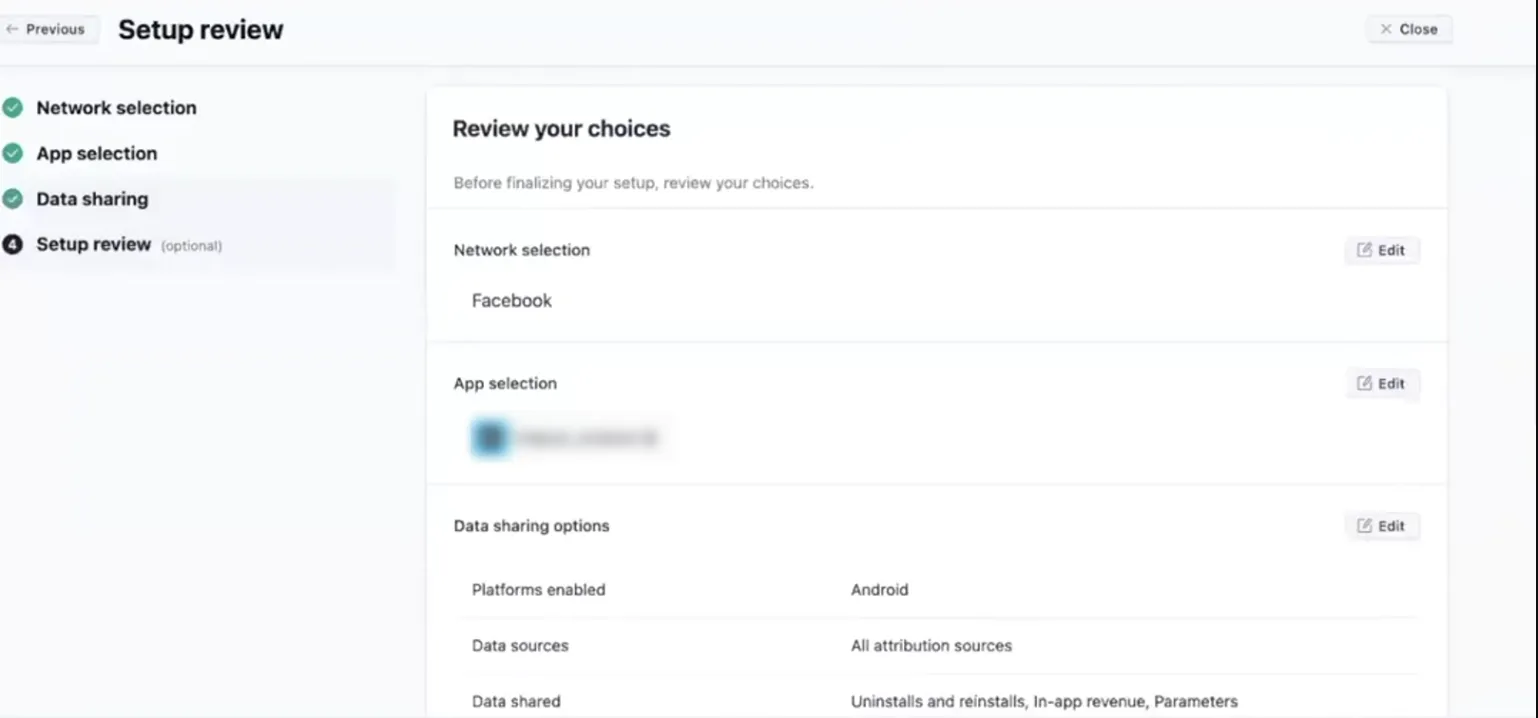Go back with the Previous button
Image resolution: width=1538 pixels, height=718 pixels.
click(48, 29)
